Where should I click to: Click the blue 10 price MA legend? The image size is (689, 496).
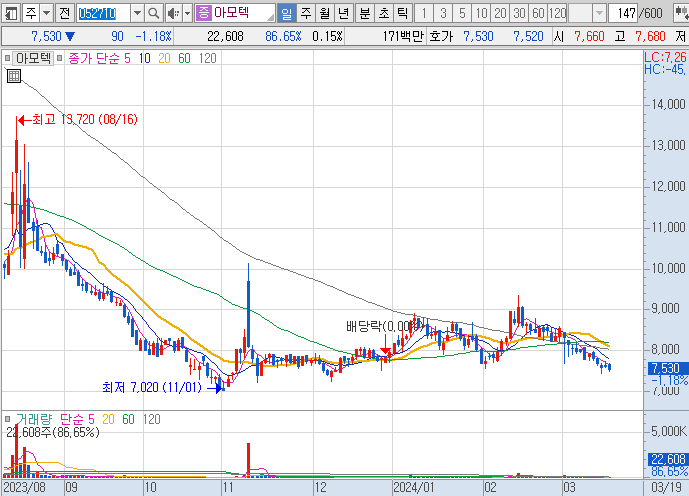pyautogui.click(x=145, y=58)
